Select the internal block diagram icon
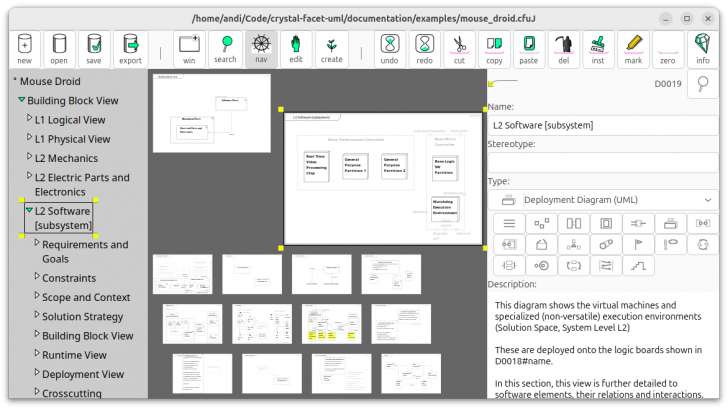Viewport: 728px width, 409px height. tap(606, 224)
